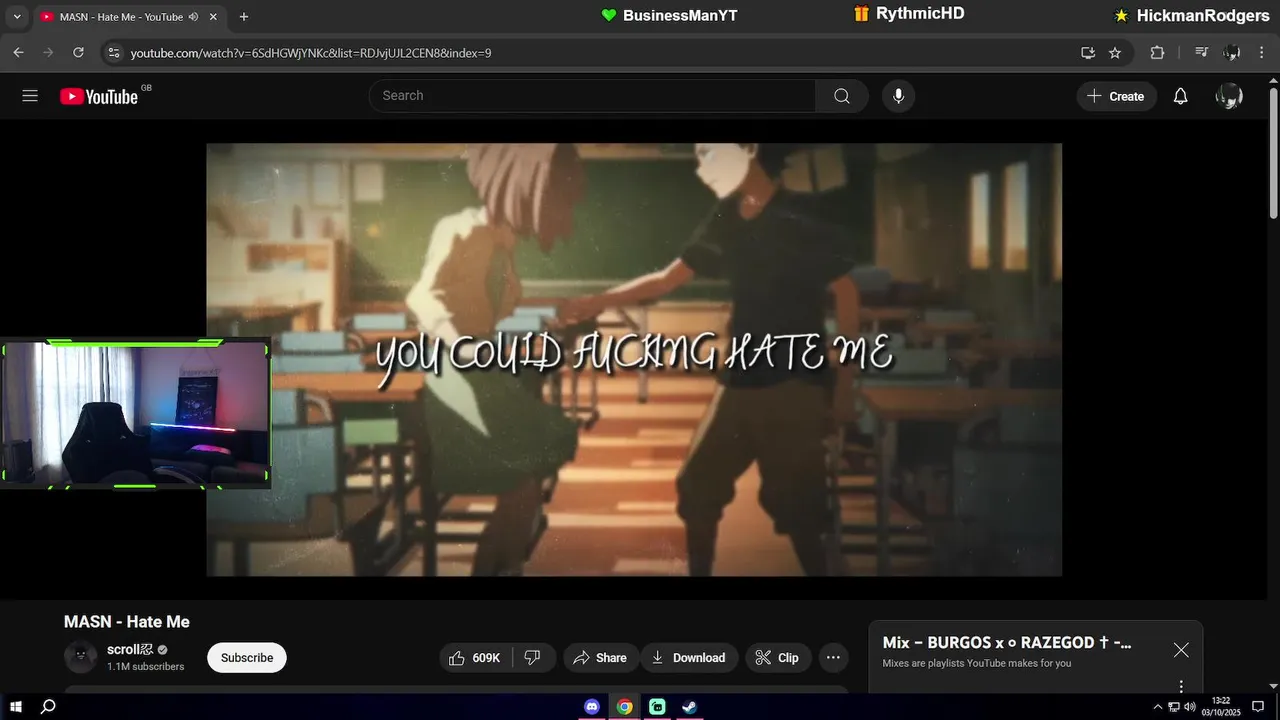
Task: Close the MASN - Hate Me tab
Action: tap(213, 17)
